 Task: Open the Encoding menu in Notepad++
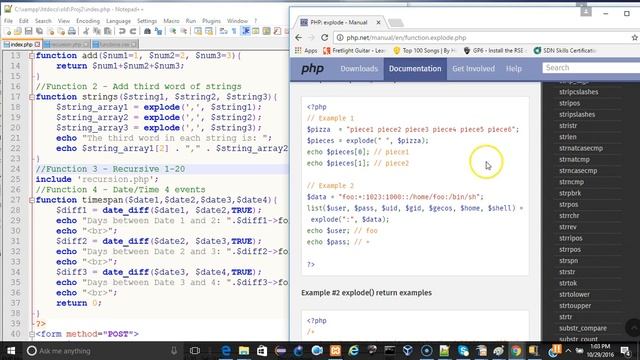tap(88, 21)
